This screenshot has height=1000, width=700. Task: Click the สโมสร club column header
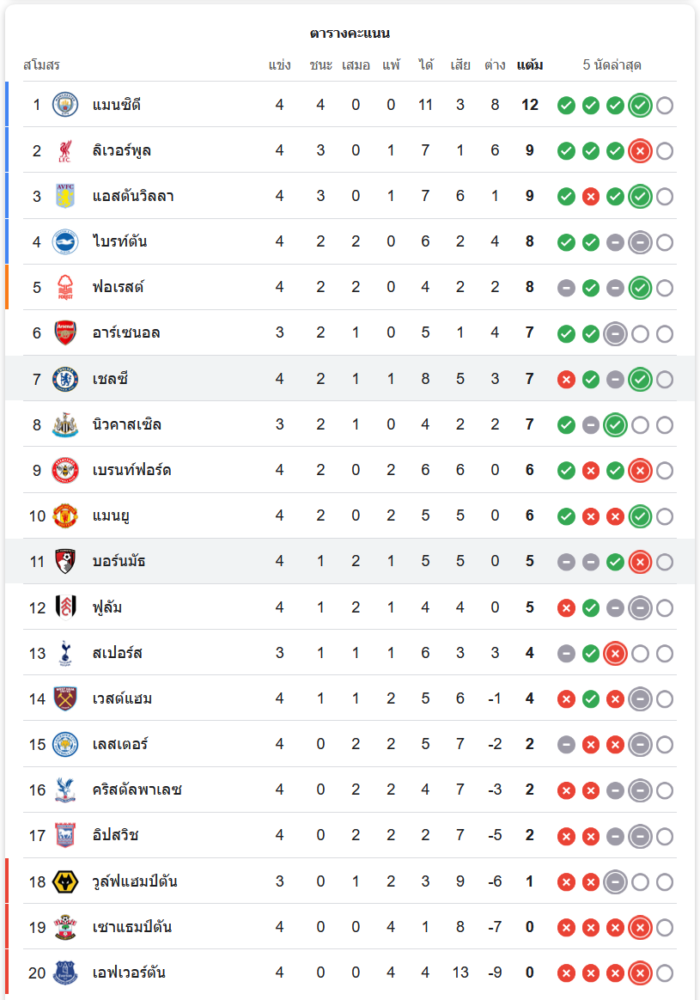[x=42, y=65]
